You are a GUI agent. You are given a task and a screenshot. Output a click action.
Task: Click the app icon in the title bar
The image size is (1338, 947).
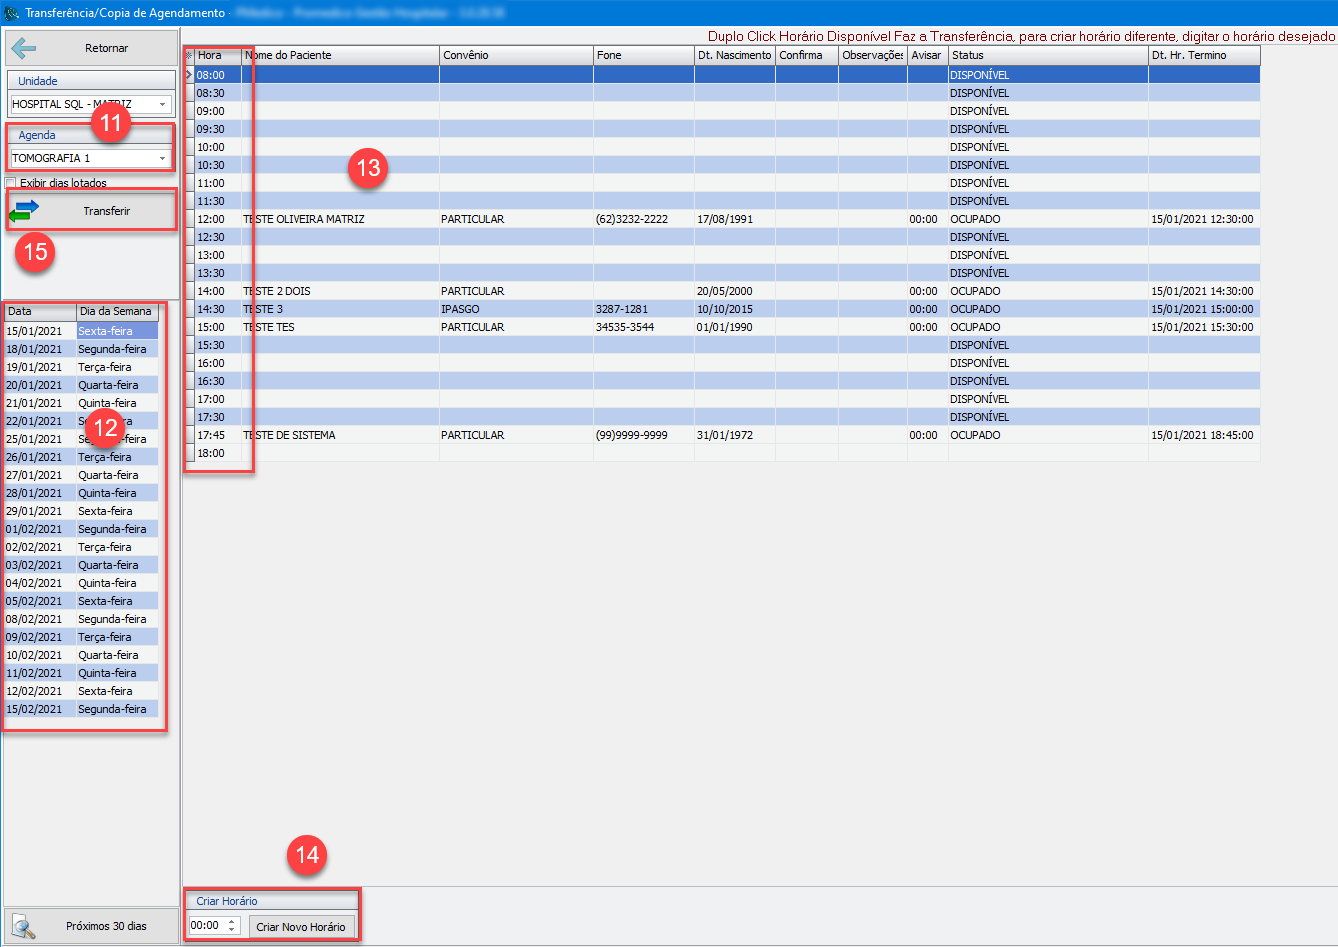pyautogui.click(x=12, y=13)
